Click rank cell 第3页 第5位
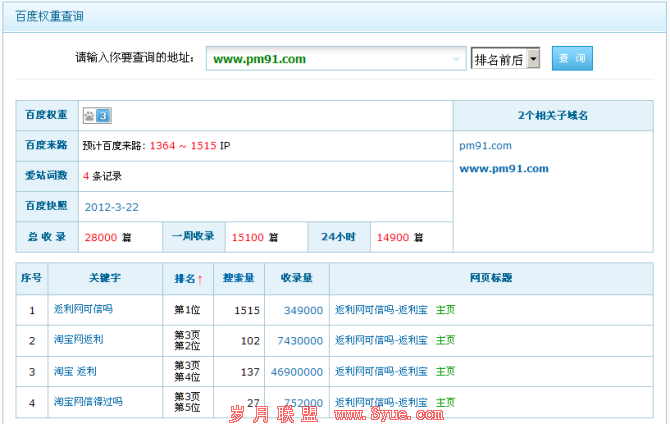Image resolution: width=670 pixels, height=424 pixels. tap(187, 402)
